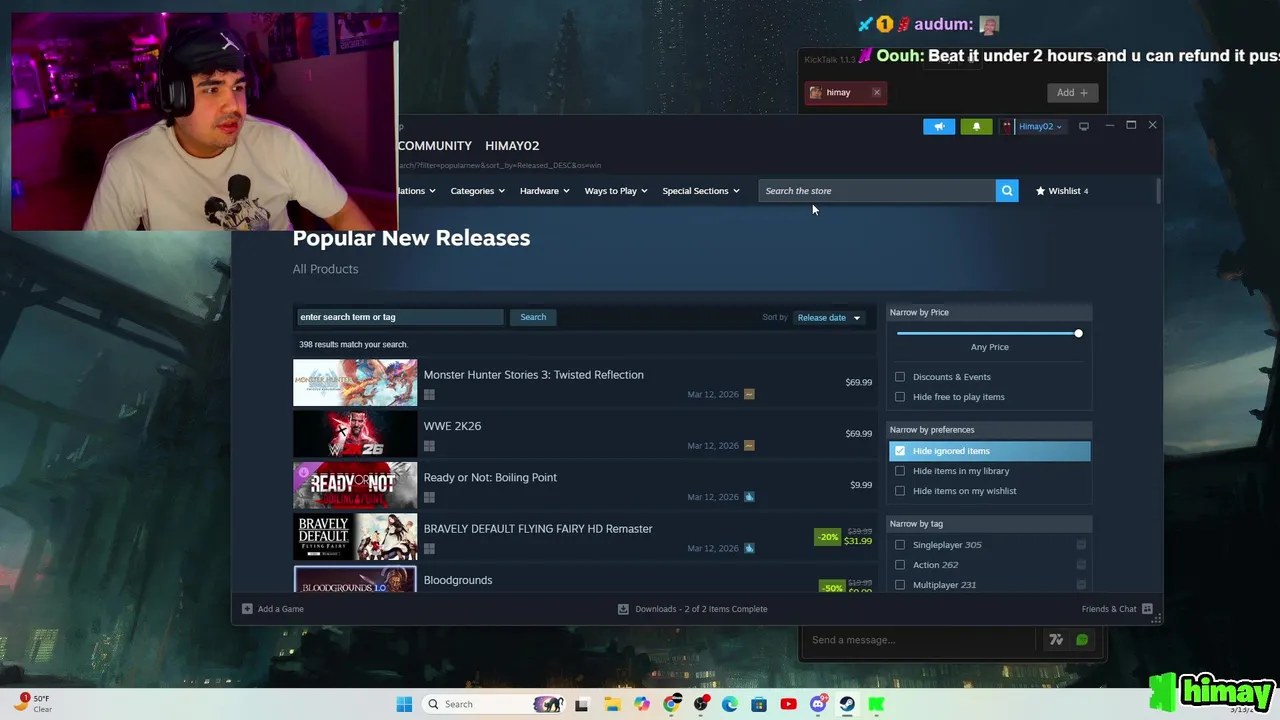Screen dimensions: 1280x720
Task: Open Google Chrome from the taskbar
Action: click(671, 704)
